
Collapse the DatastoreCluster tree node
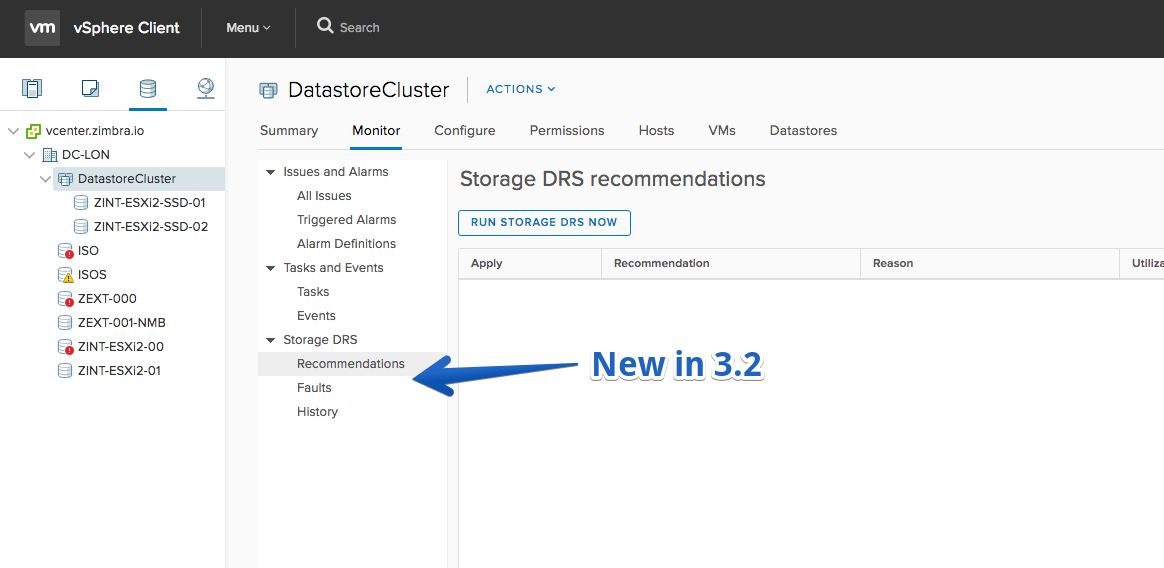(x=46, y=179)
